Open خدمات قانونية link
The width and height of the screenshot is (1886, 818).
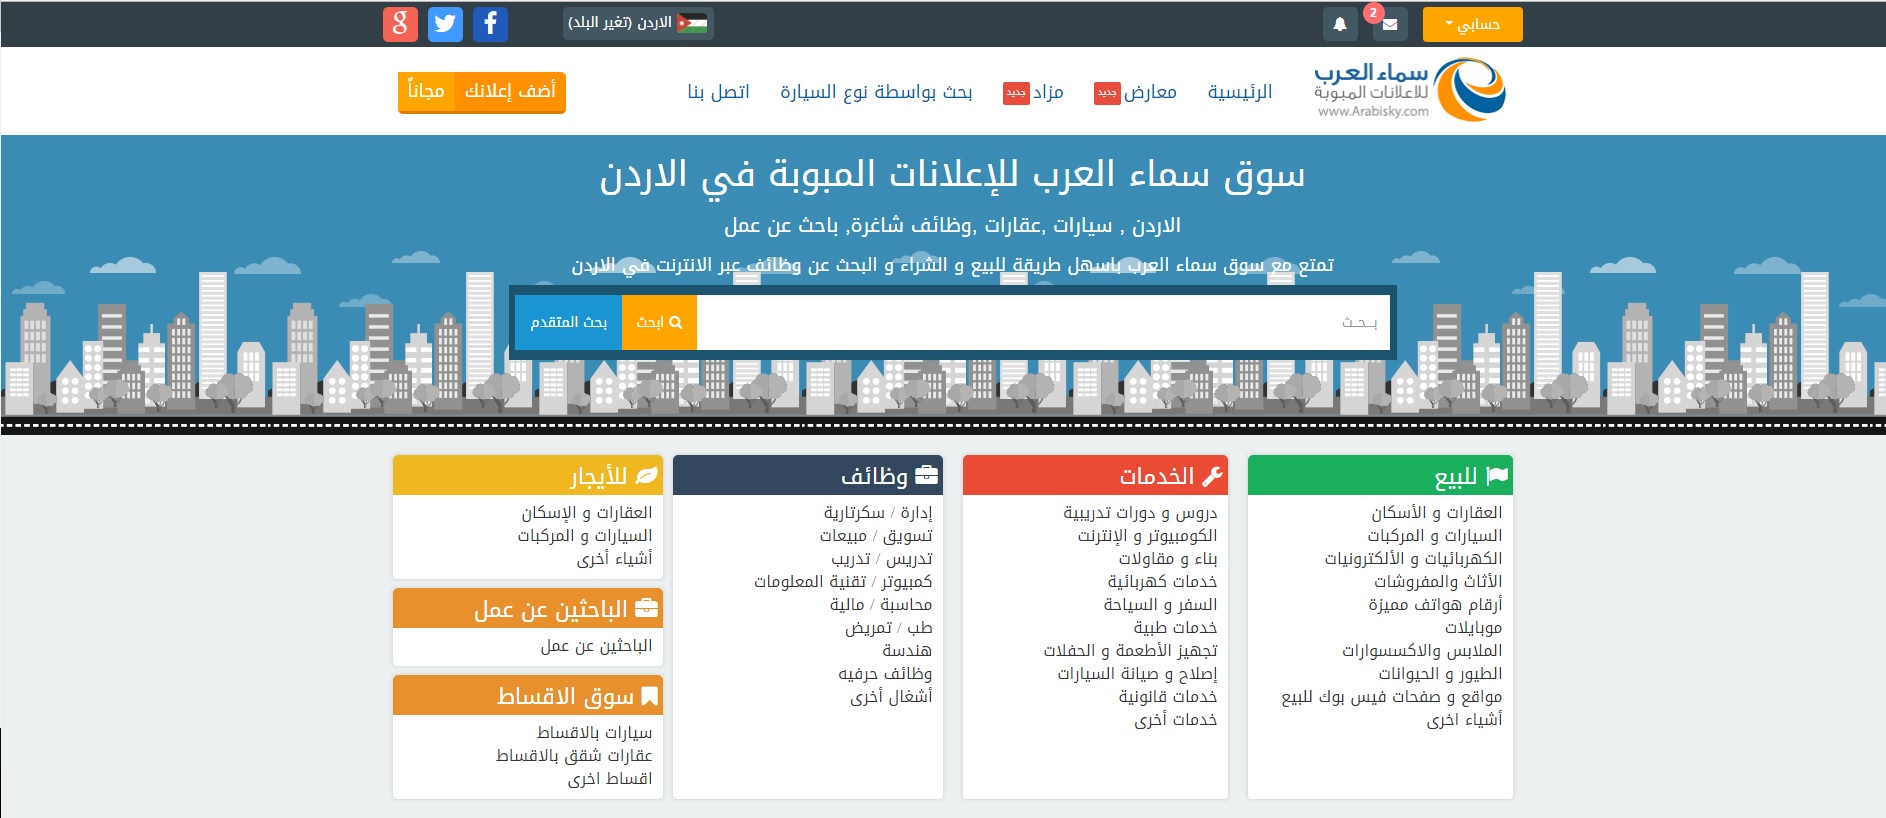[x=1168, y=697]
